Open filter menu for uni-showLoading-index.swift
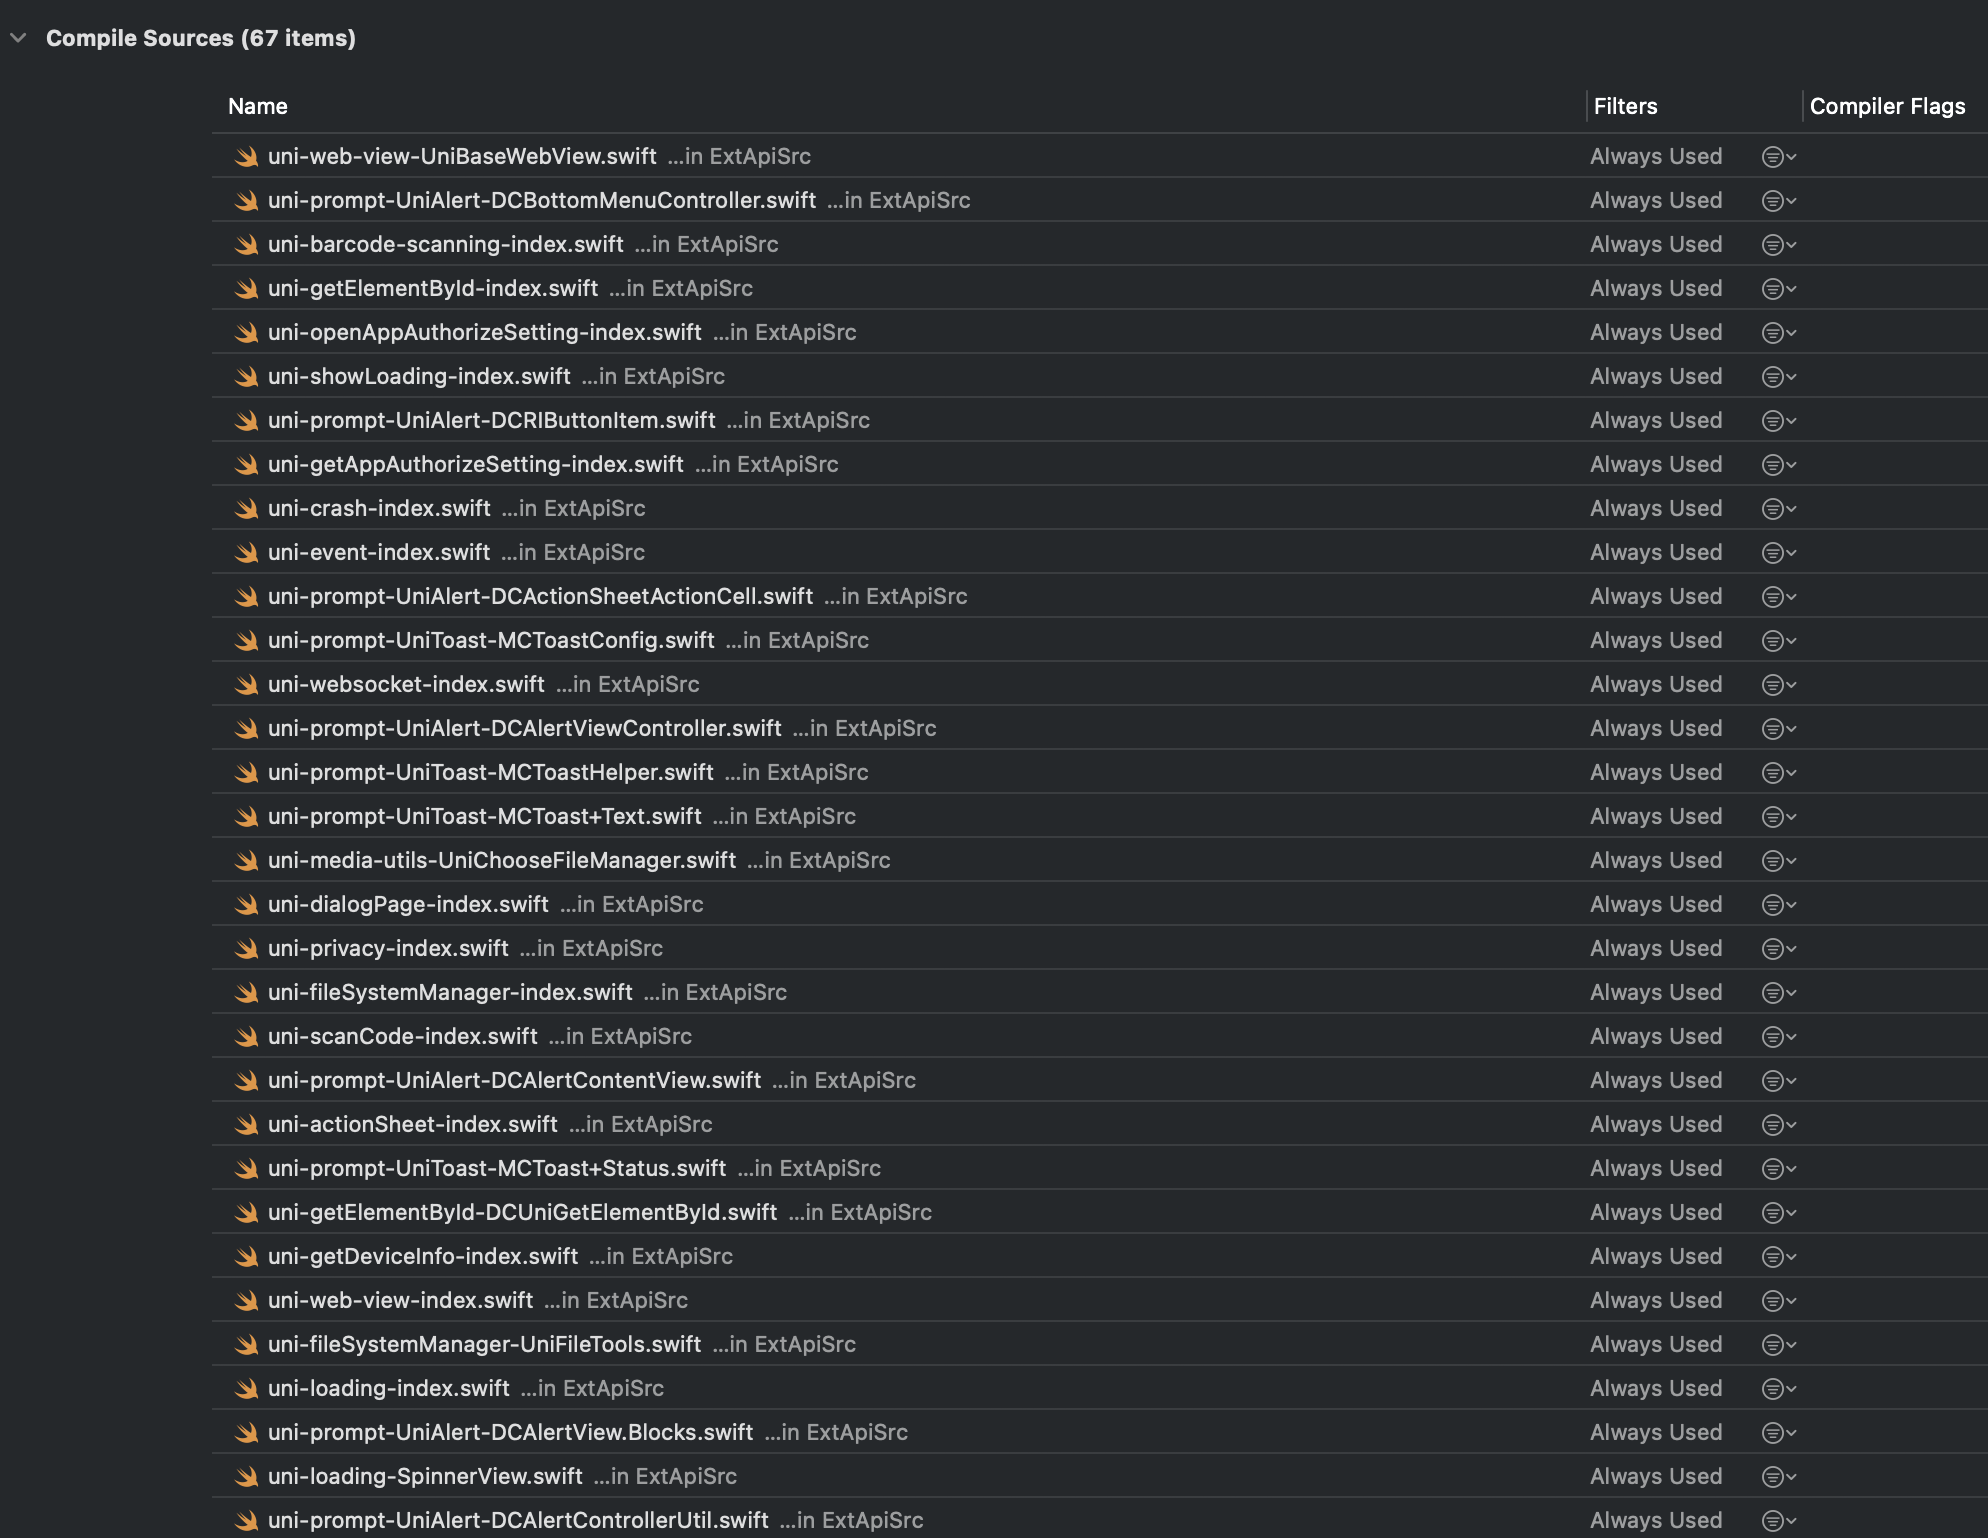 (1779, 377)
